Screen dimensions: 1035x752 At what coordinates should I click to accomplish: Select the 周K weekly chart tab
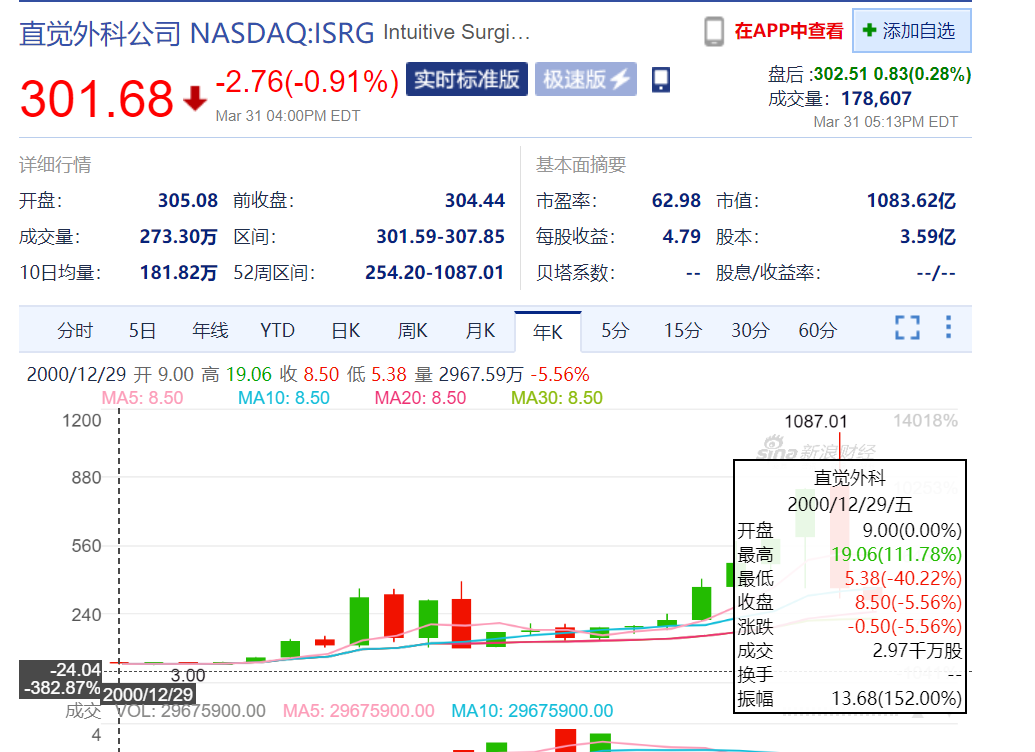tap(411, 329)
